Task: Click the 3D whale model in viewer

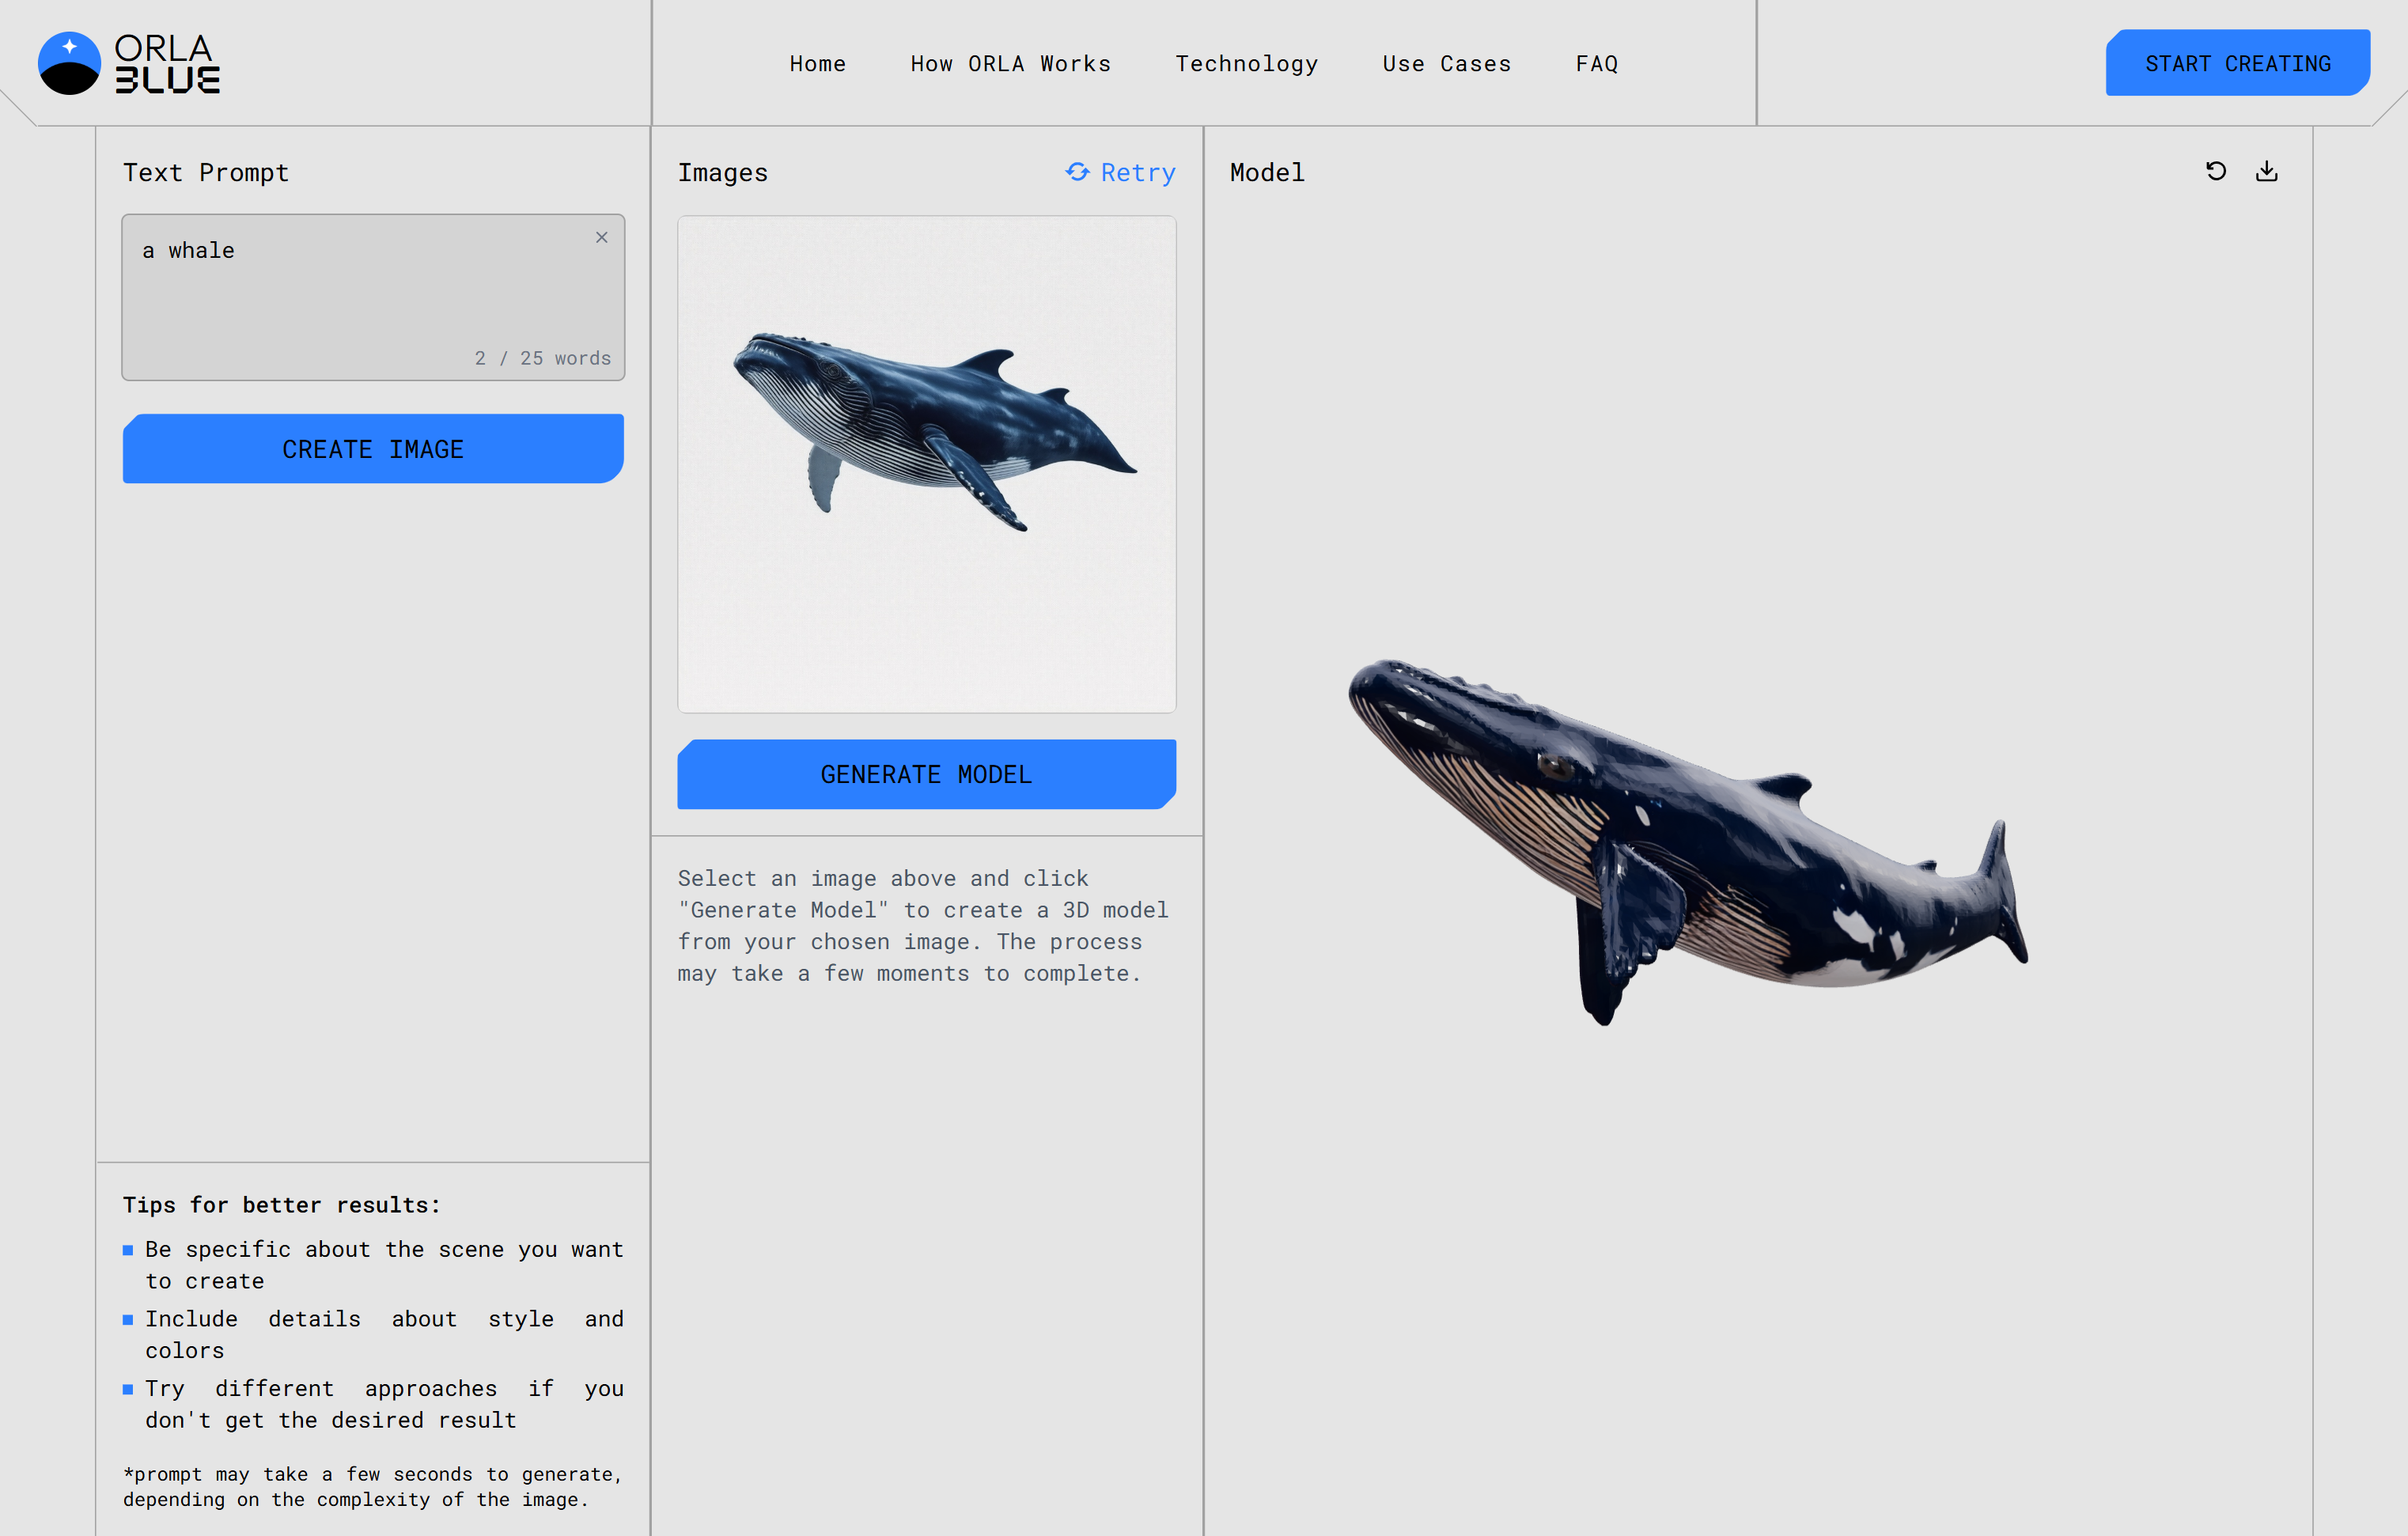Action: coord(1688,842)
